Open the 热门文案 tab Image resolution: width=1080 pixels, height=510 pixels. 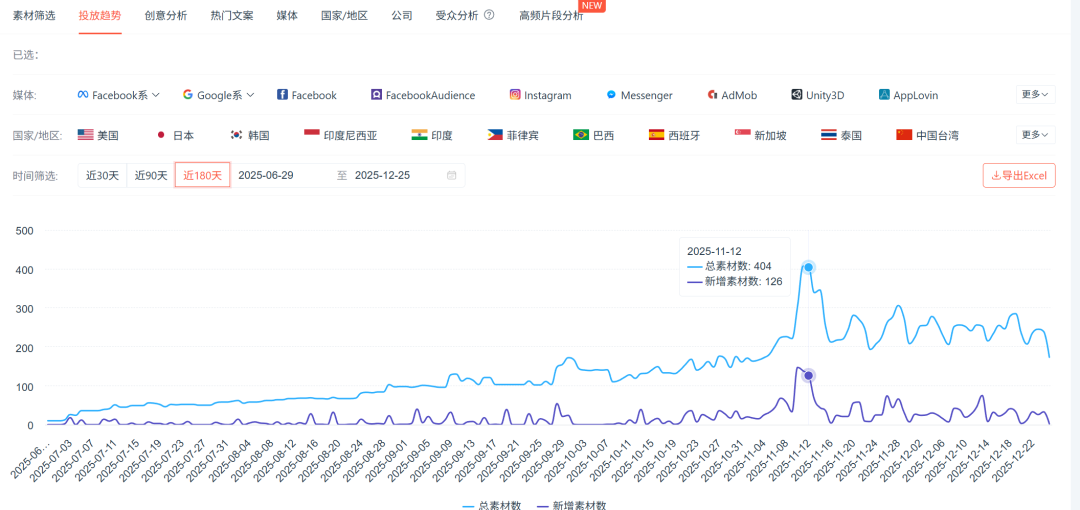pos(232,16)
